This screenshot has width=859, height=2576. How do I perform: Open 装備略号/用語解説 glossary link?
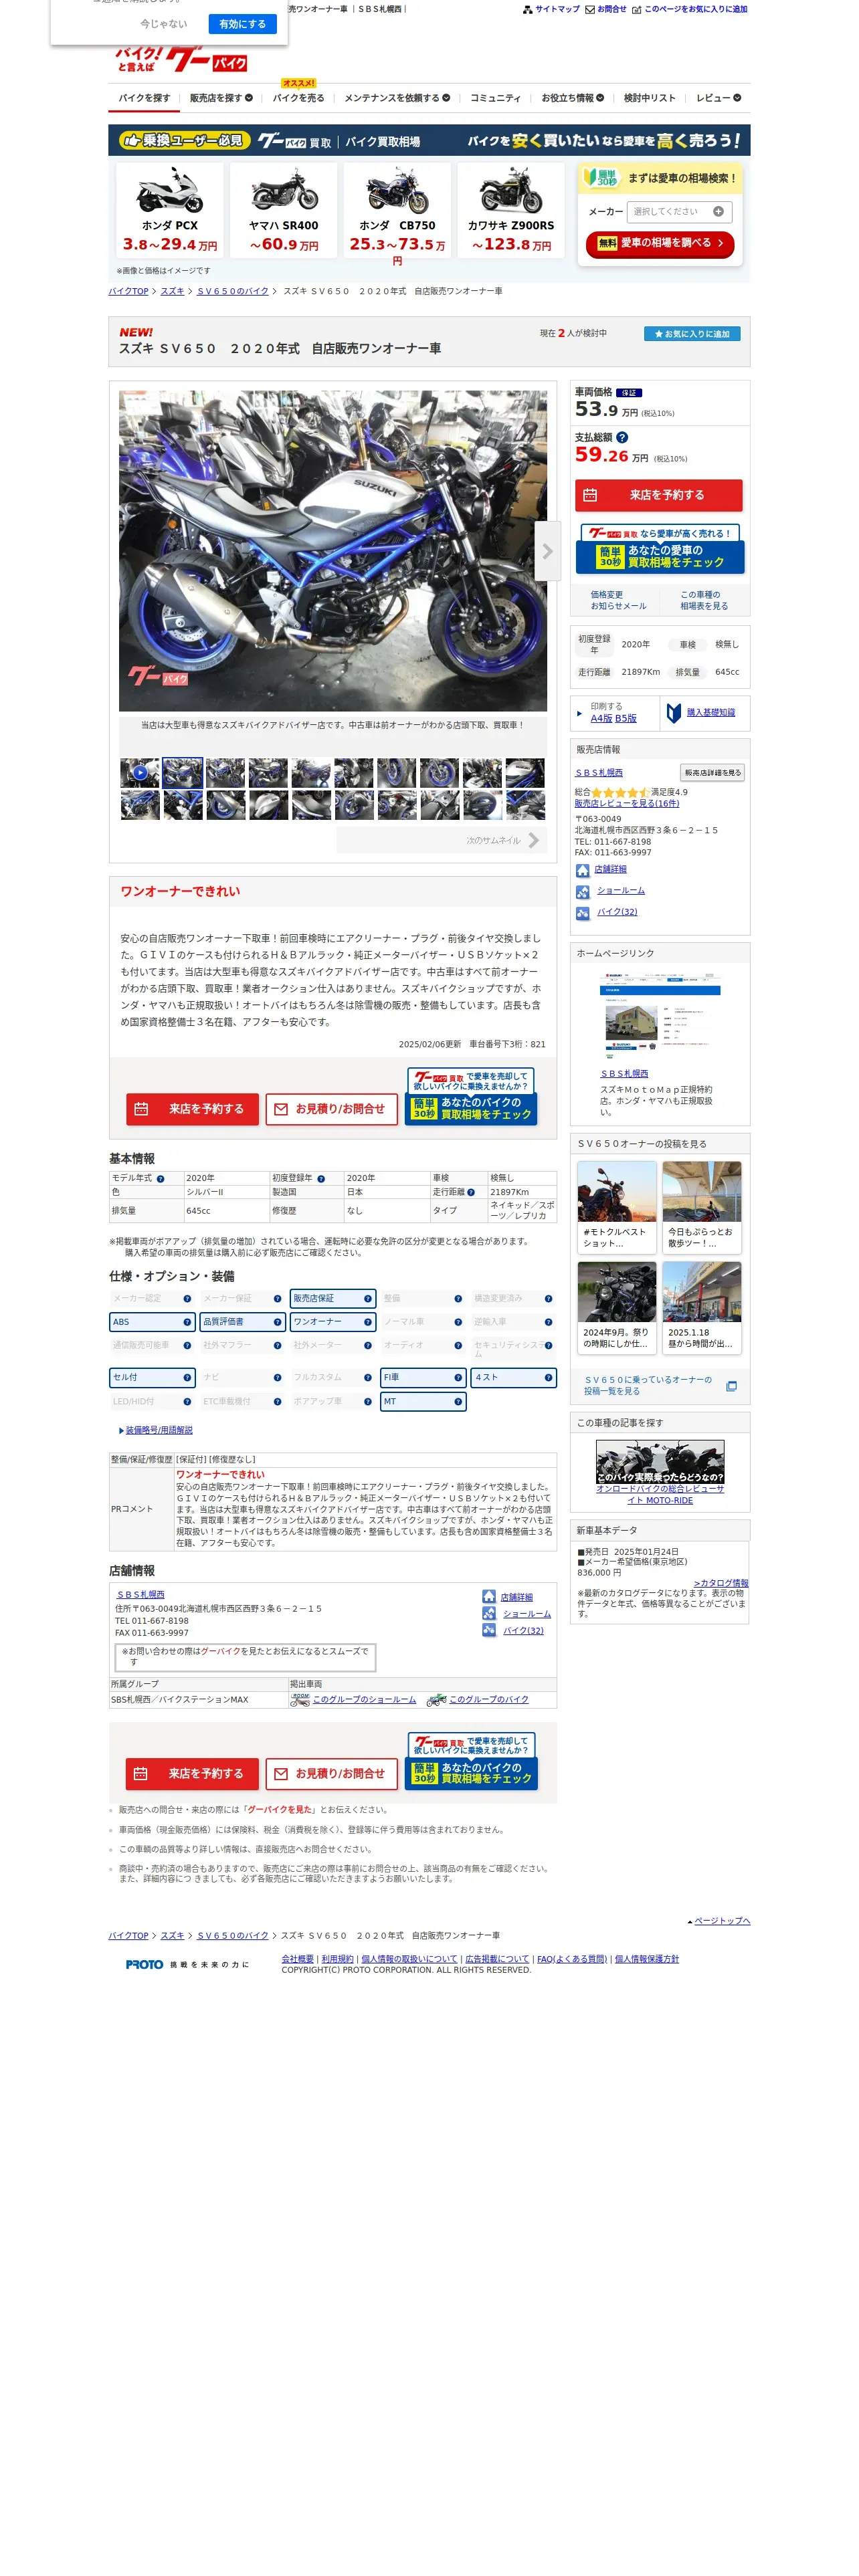(x=158, y=1431)
